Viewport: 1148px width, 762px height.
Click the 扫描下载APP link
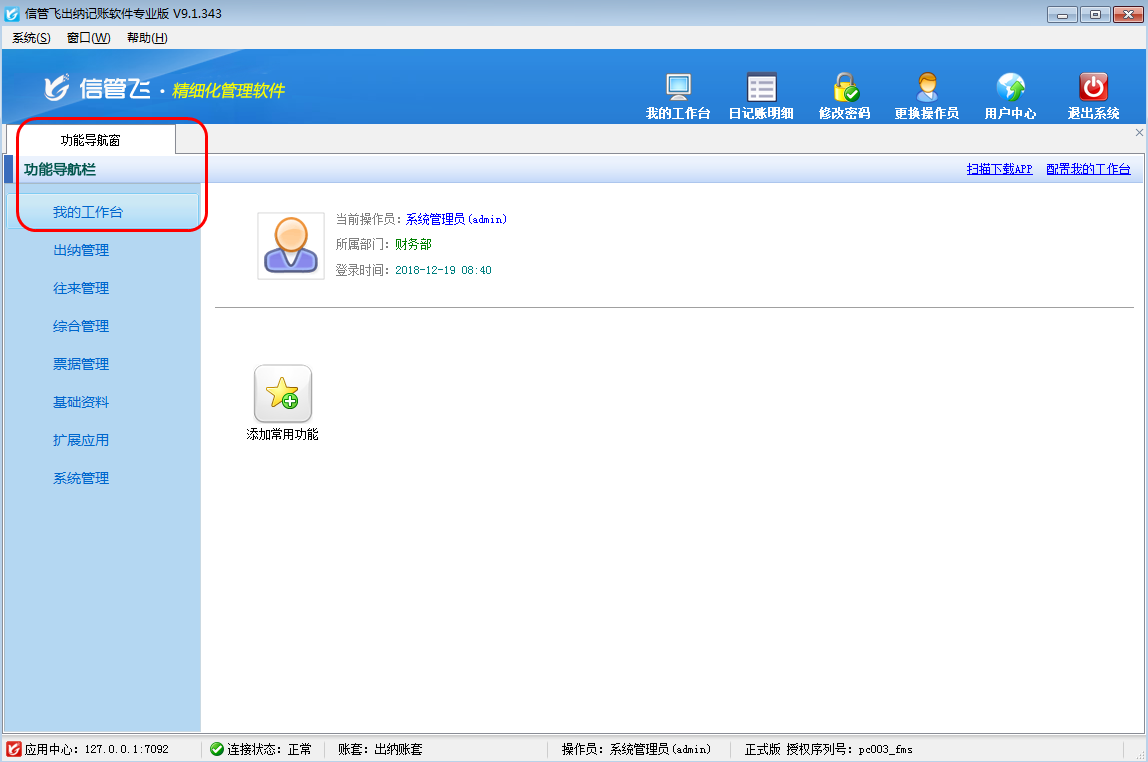(999, 170)
